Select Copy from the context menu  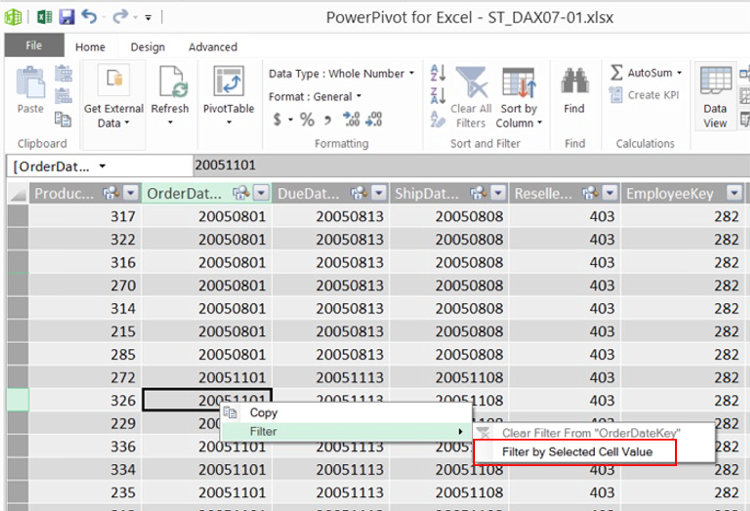tap(264, 412)
